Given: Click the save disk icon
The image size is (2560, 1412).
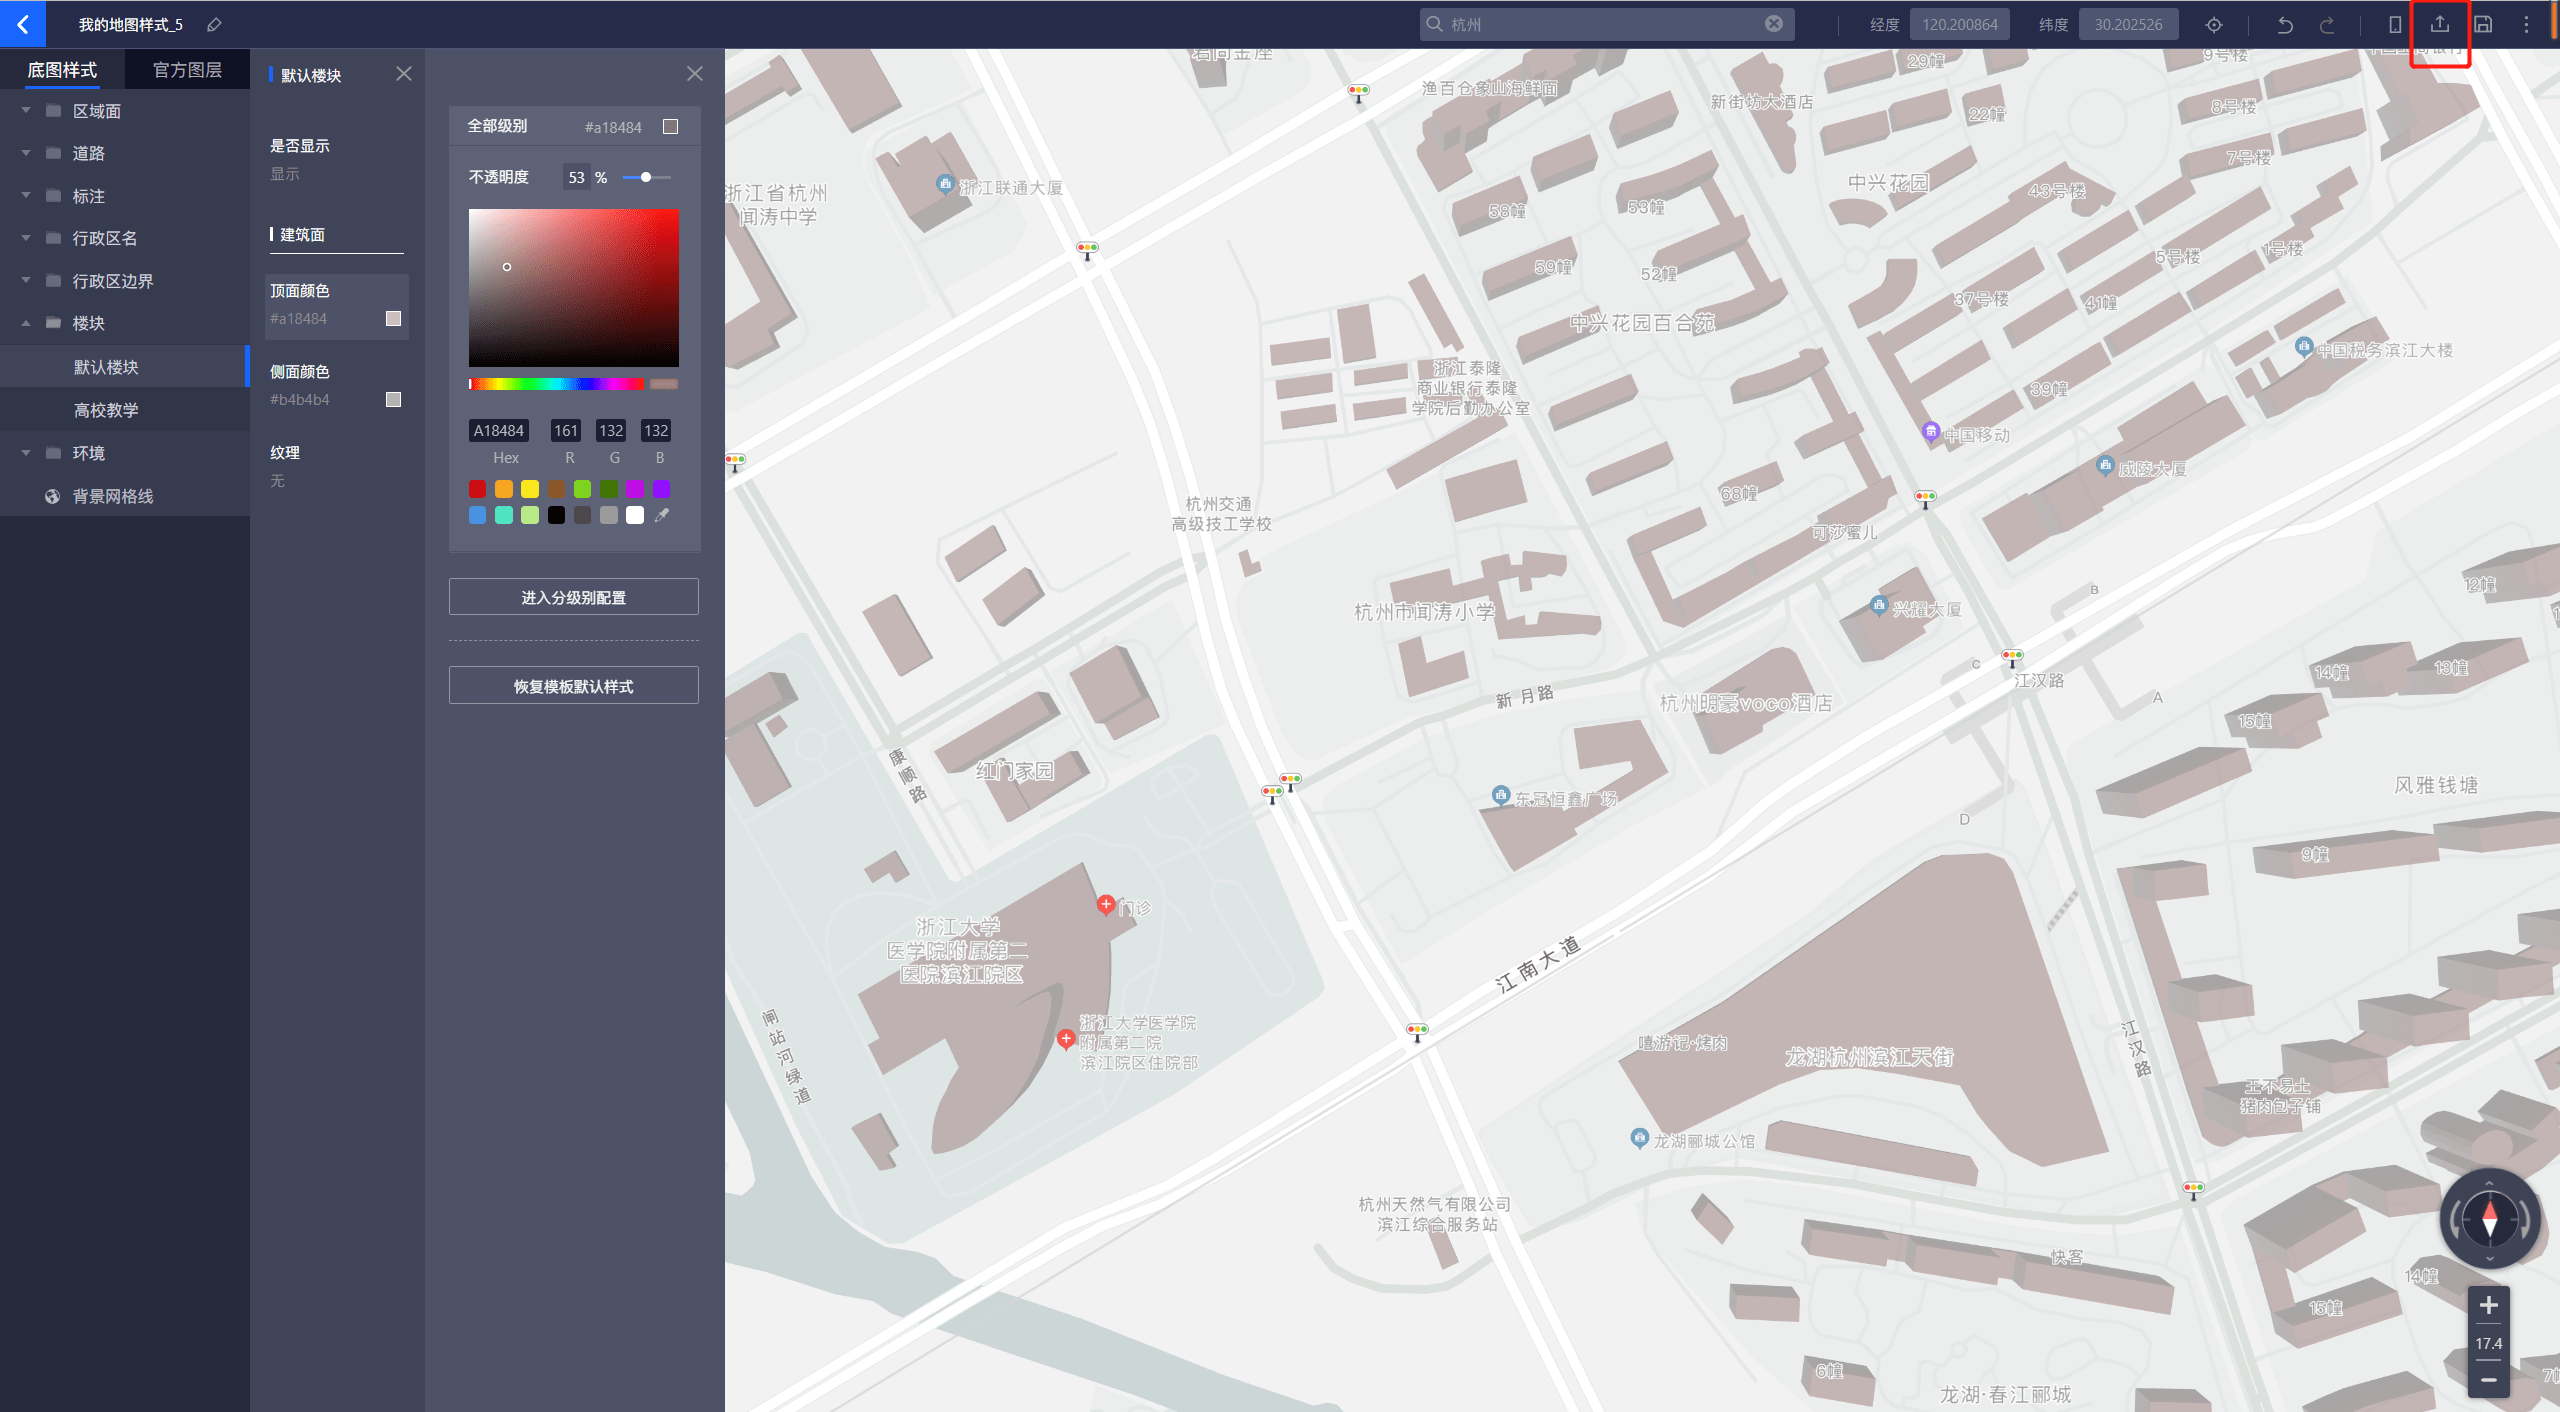Looking at the screenshot, I should pyautogui.click(x=2483, y=25).
